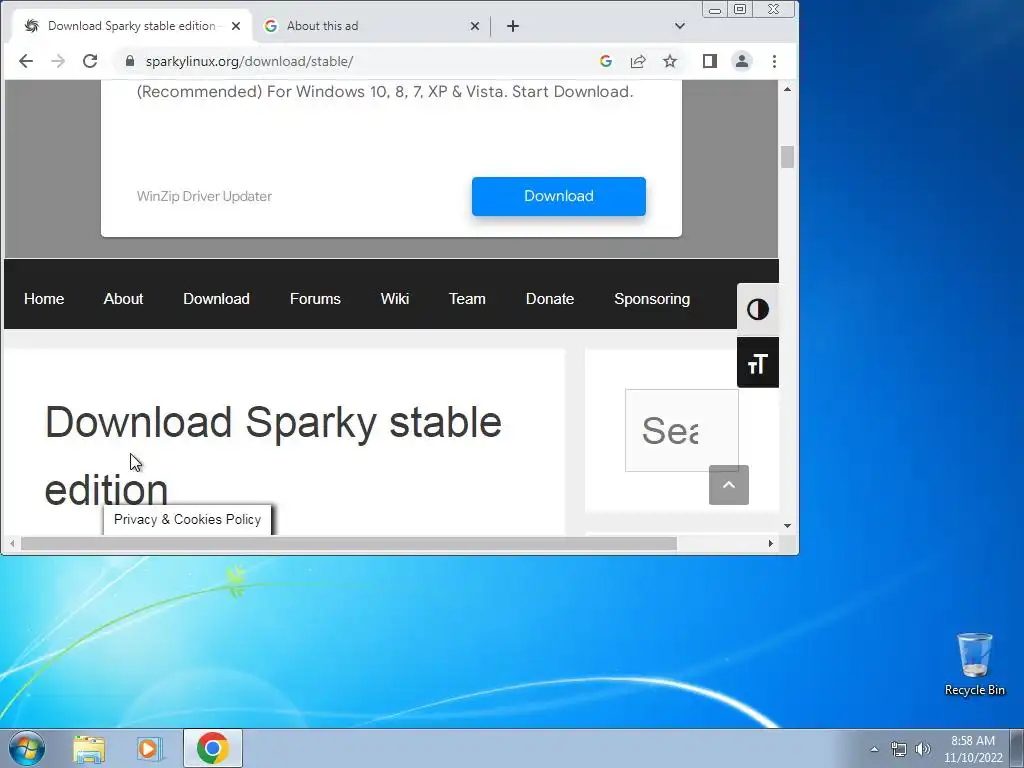Open Chrome three-dot menu
Image resolution: width=1024 pixels, height=768 pixels.
click(775, 61)
